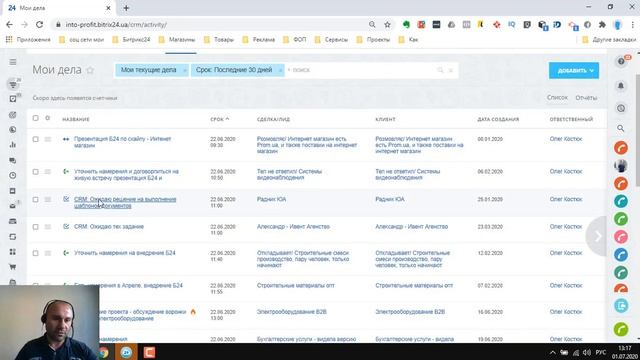Open the right panel clock history icon
This screenshot has height=360, width=640.
(621, 109)
